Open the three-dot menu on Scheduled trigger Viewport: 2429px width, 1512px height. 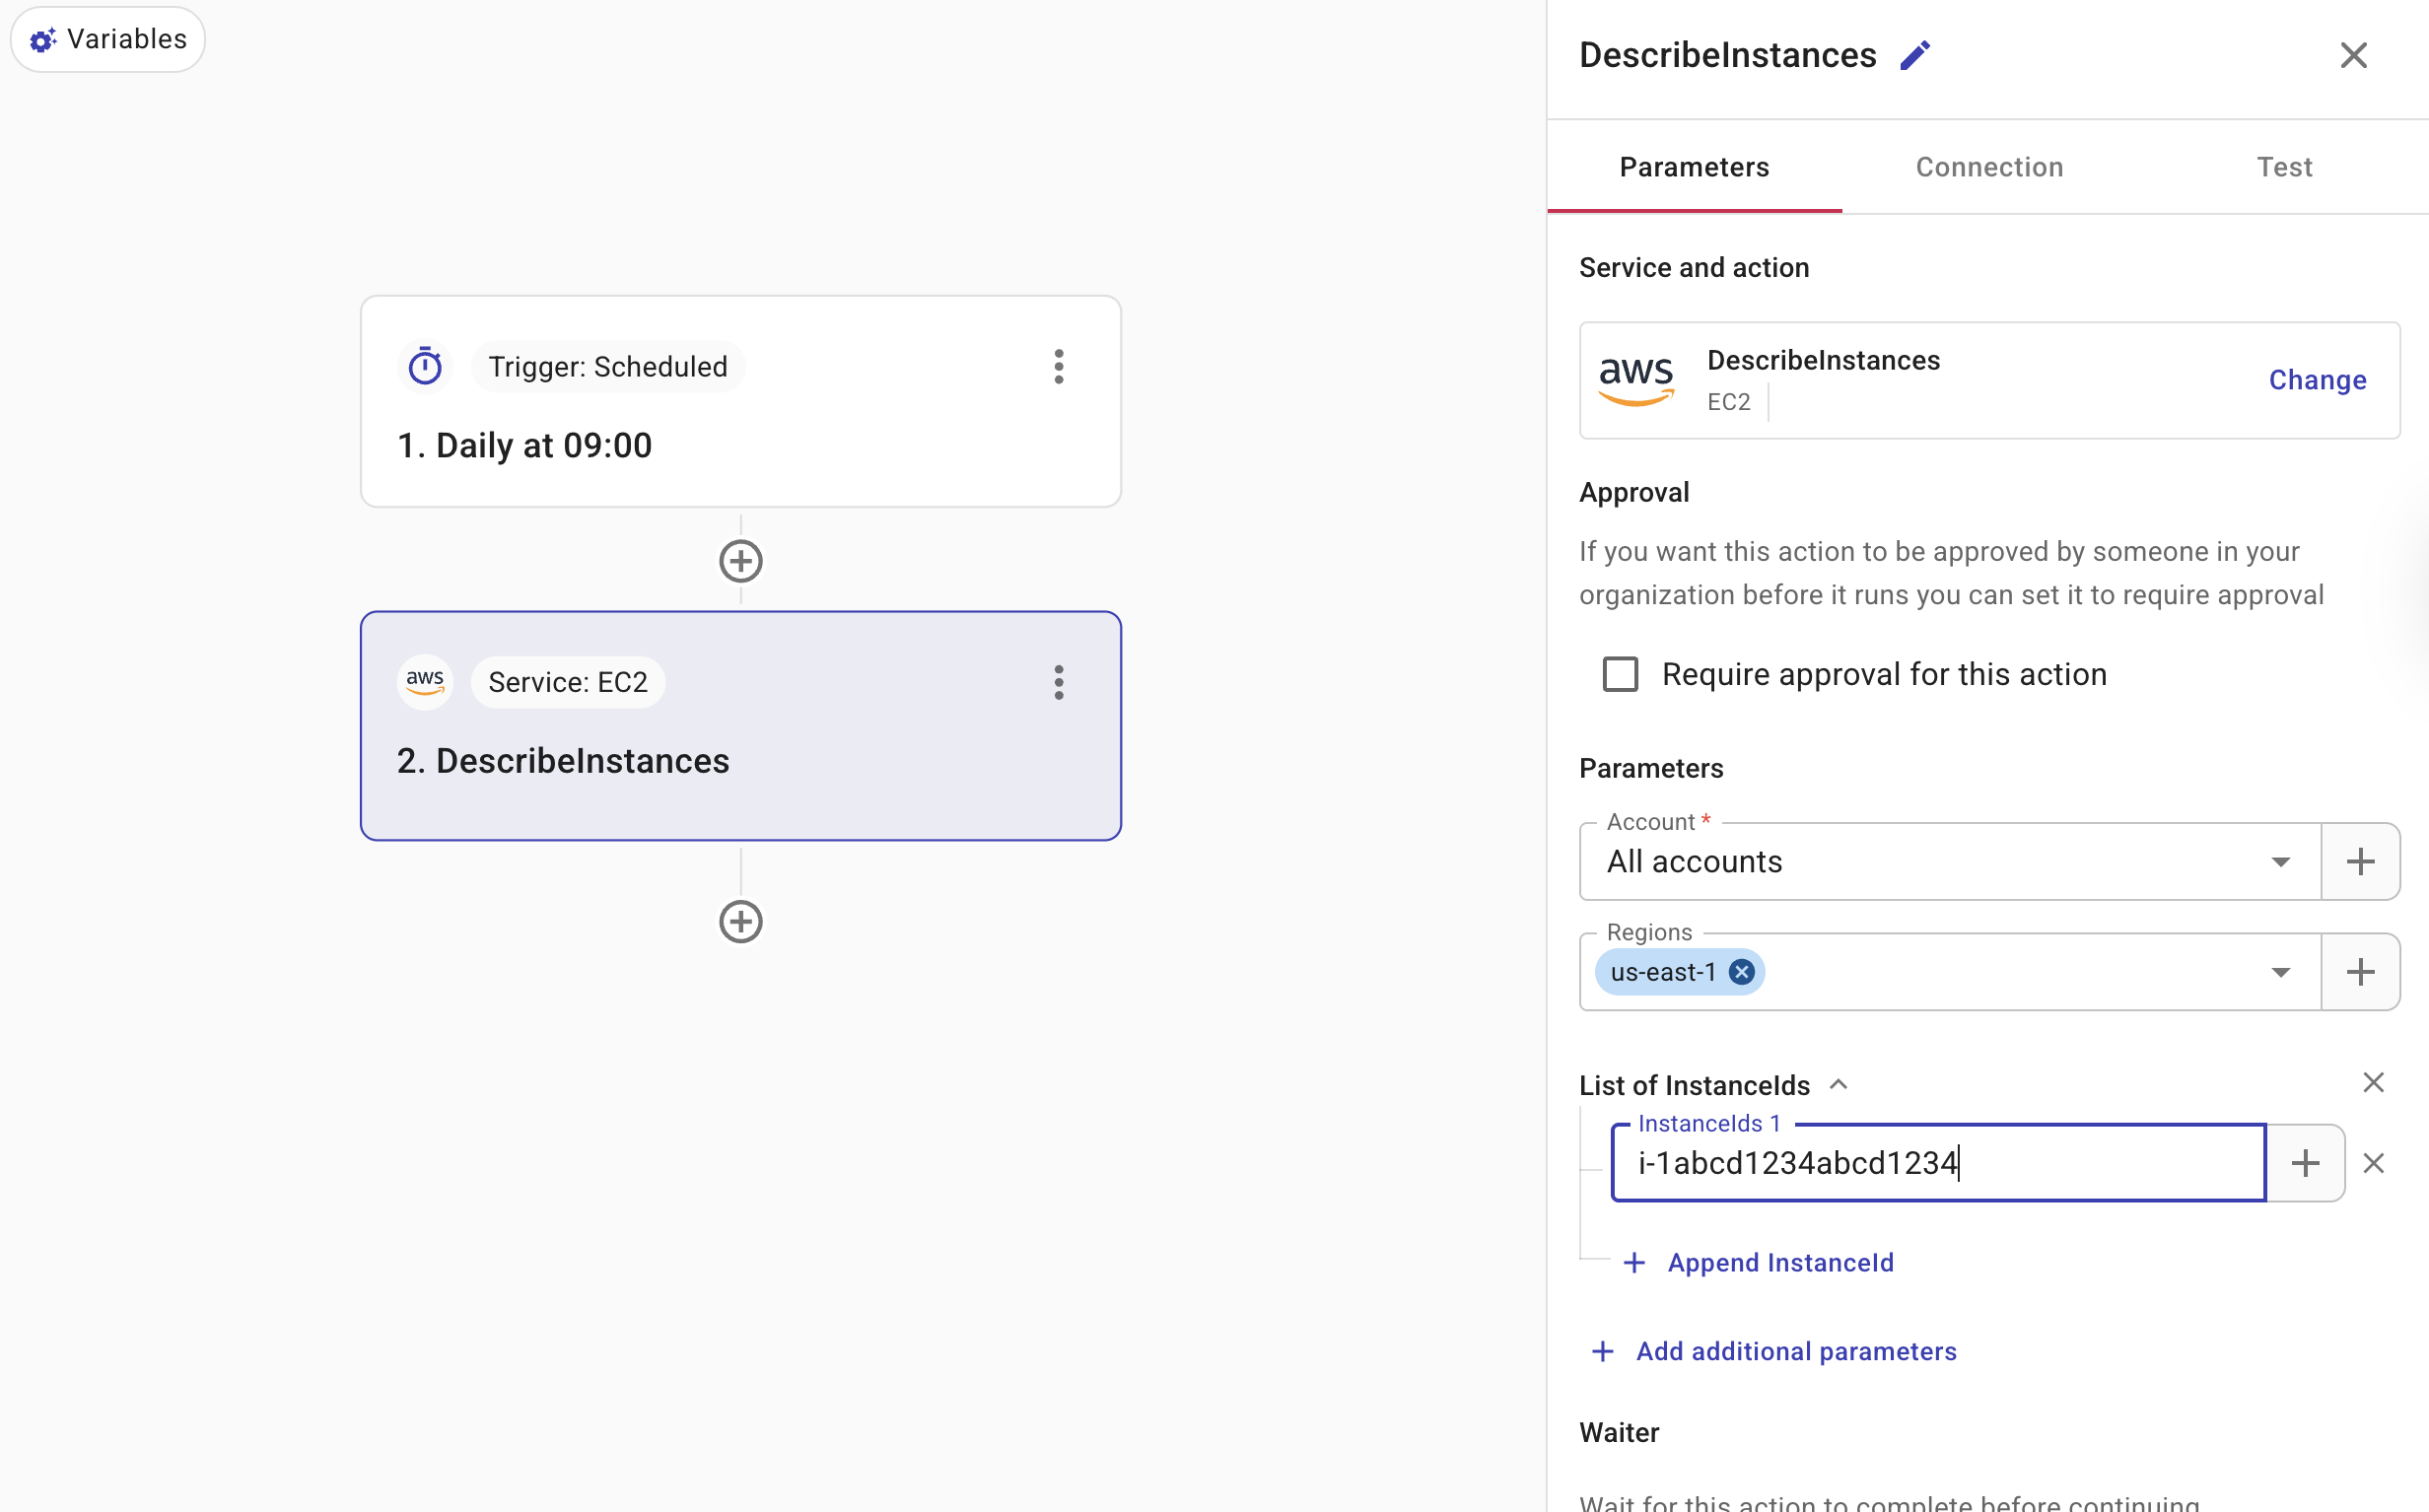coord(1058,367)
